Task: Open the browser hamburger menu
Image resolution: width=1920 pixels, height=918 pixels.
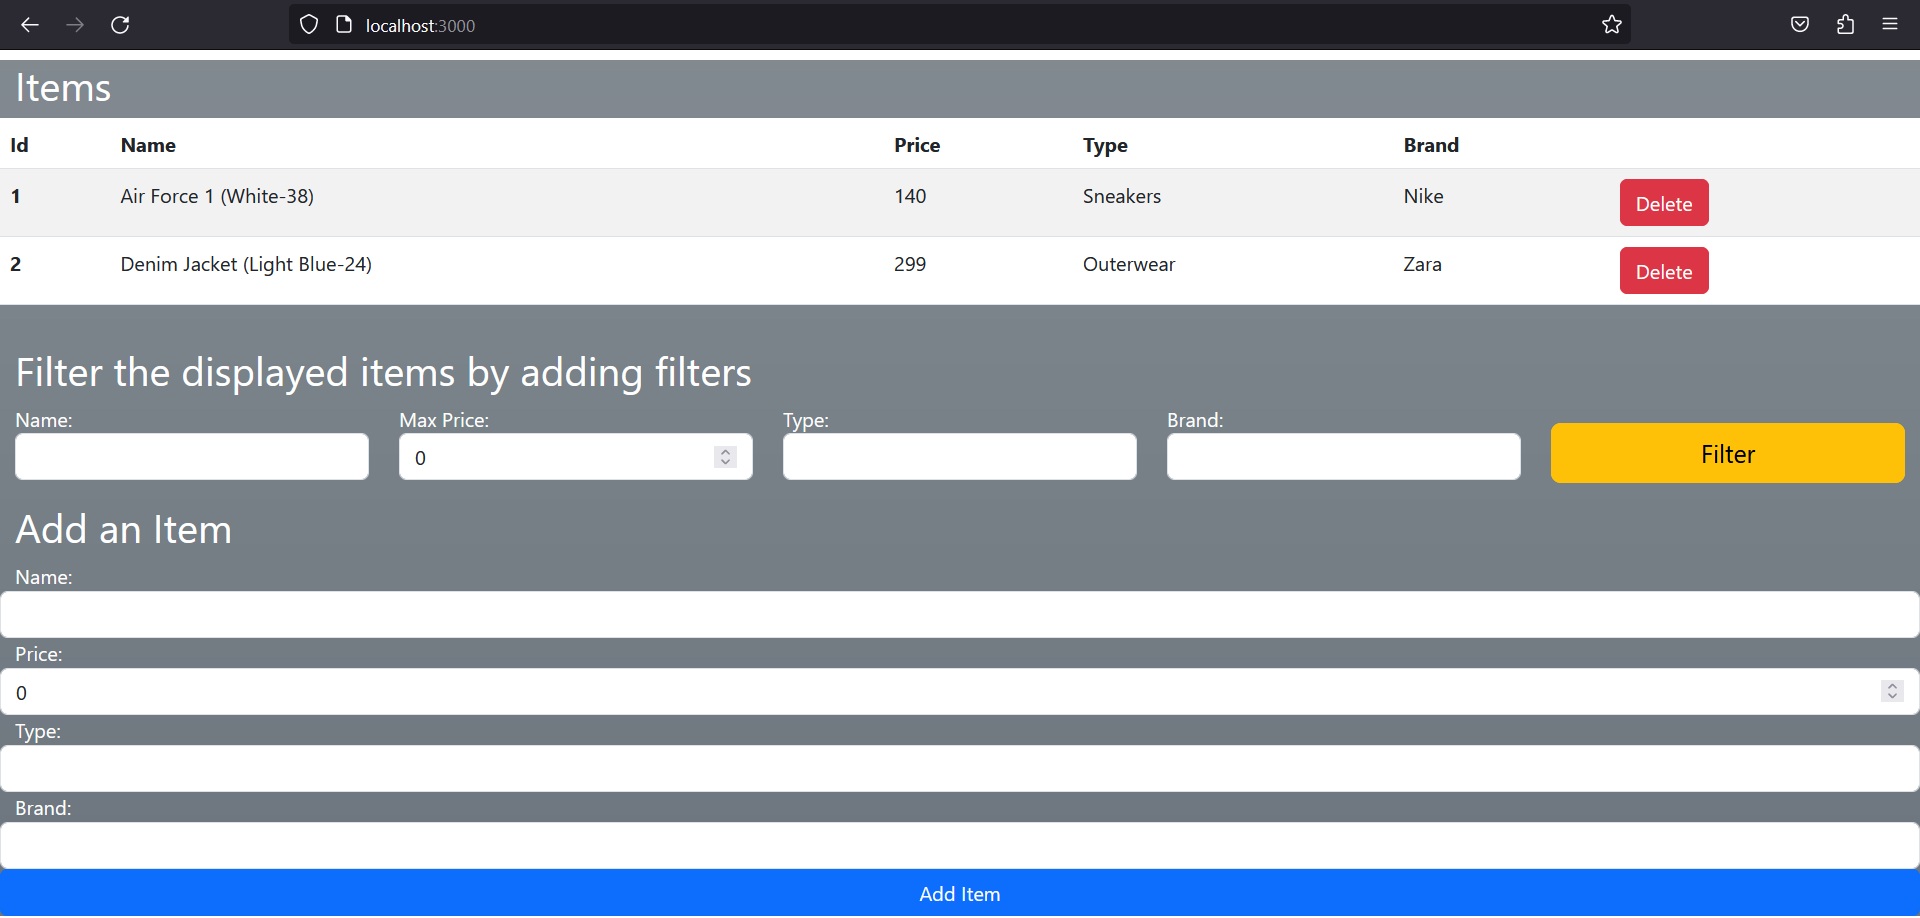Action: pos(1891,24)
